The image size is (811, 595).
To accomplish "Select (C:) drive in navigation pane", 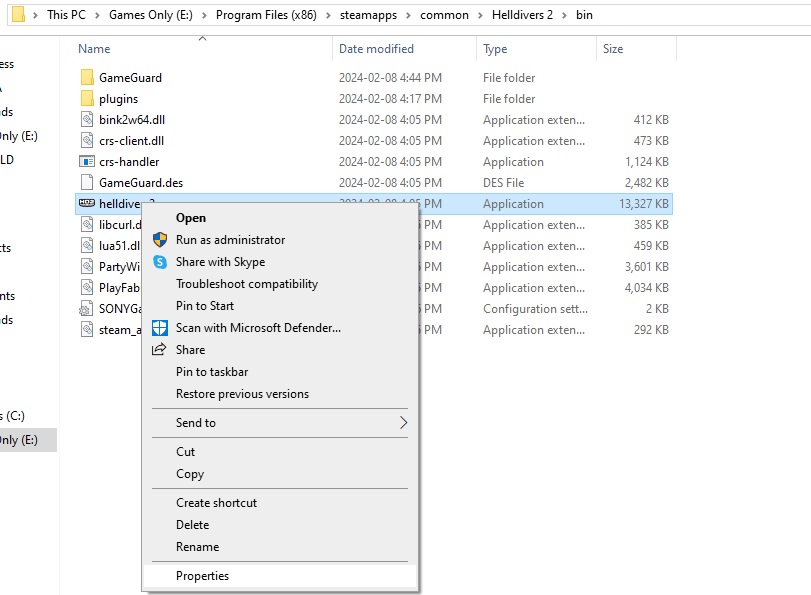I will pos(12,416).
